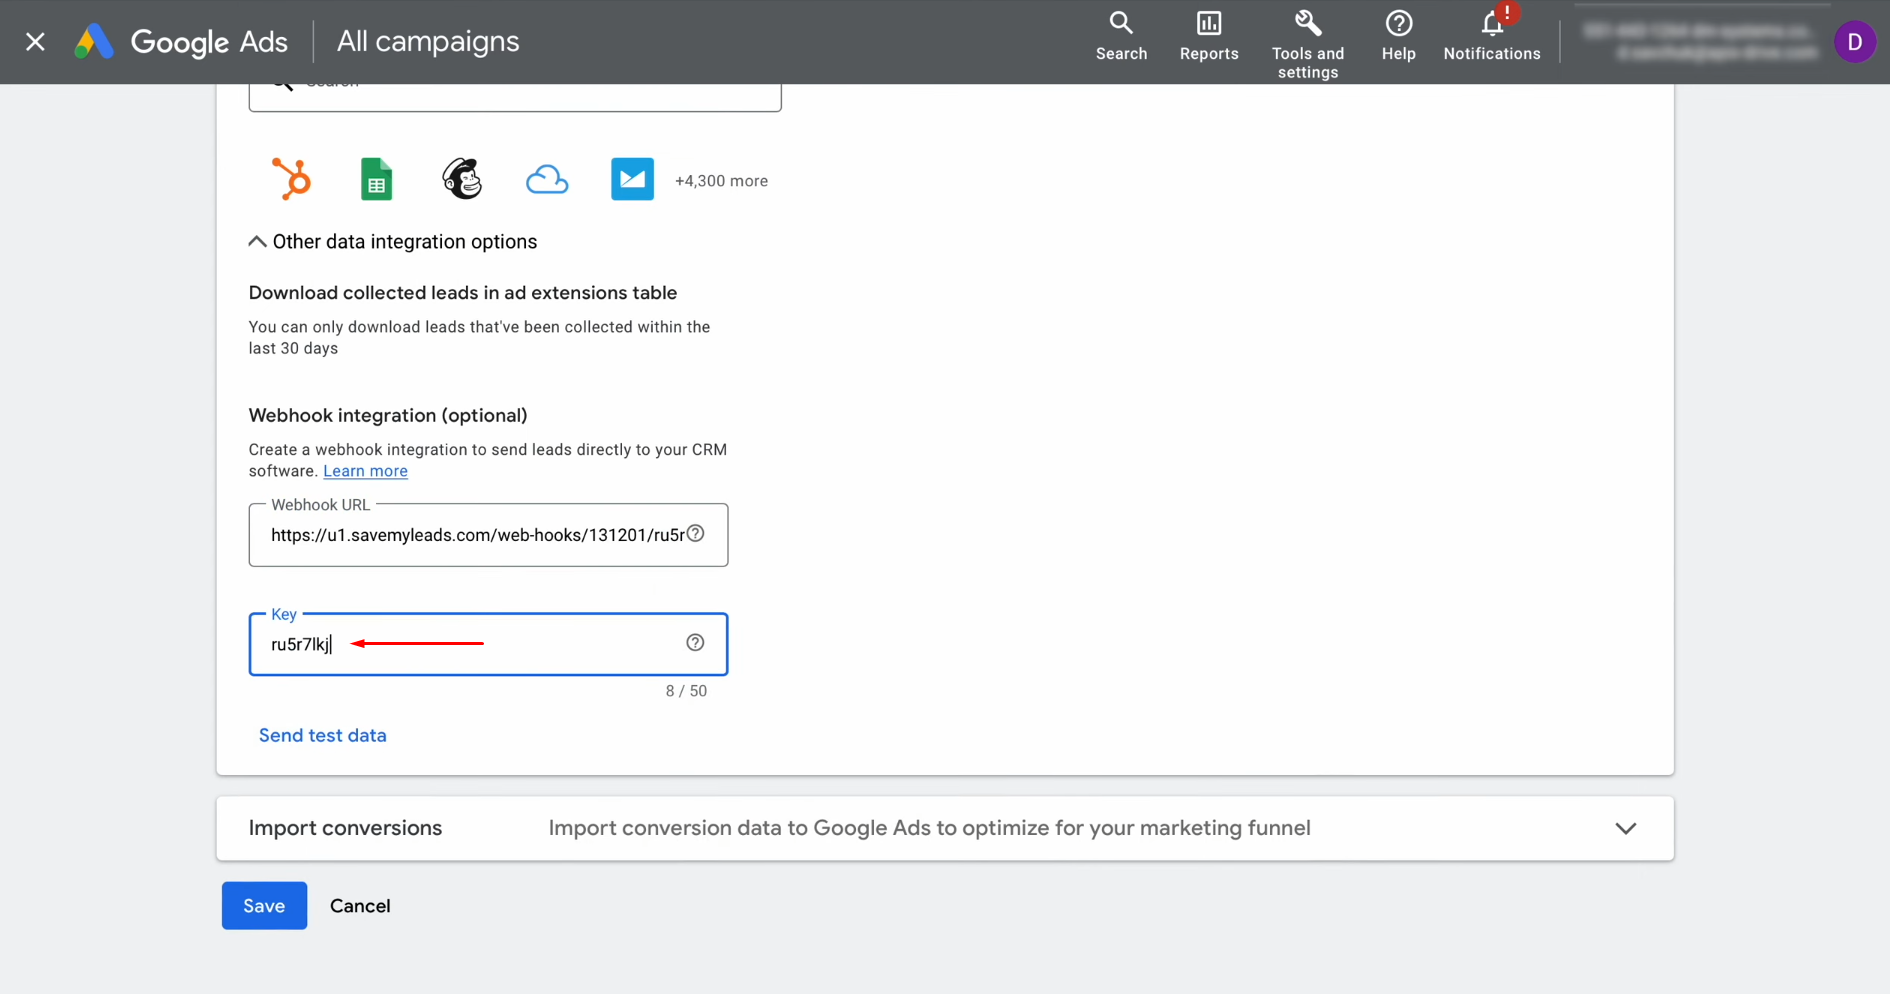Click the integrations search box
The image size is (1890, 994).
(515, 96)
